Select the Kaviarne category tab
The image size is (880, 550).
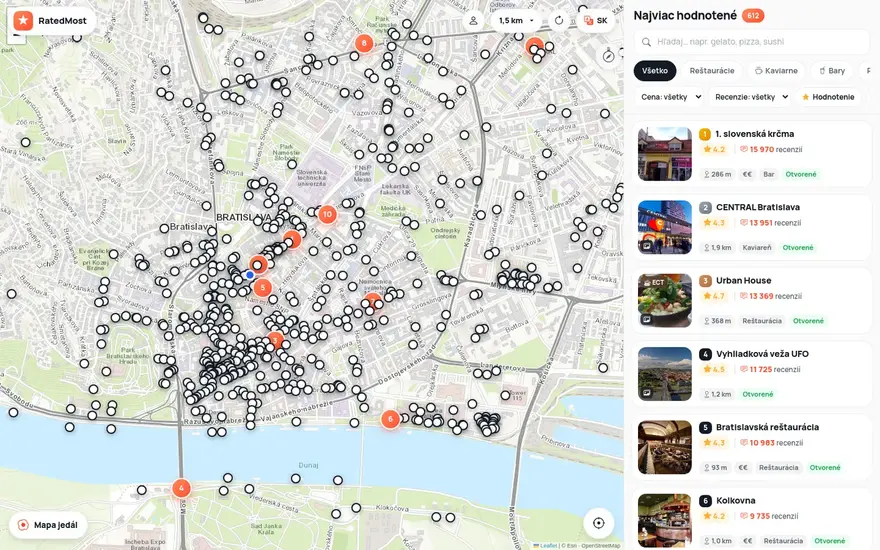coord(776,71)
